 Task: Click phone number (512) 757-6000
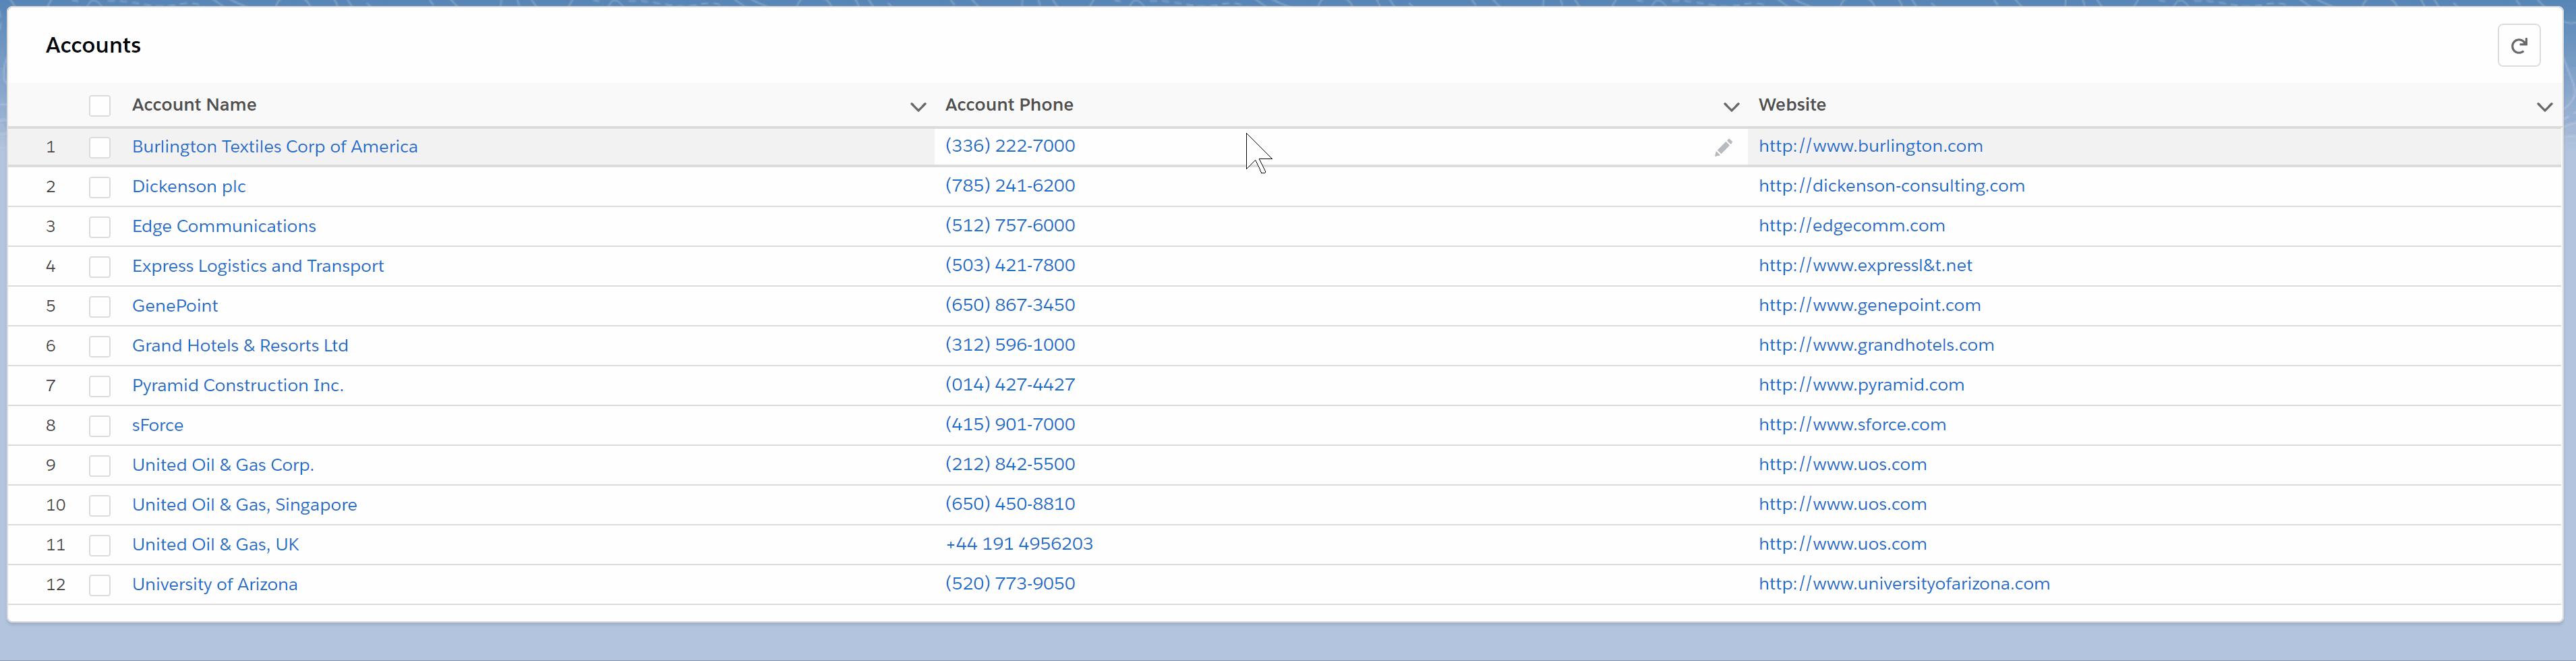(x=1010, y=226)
